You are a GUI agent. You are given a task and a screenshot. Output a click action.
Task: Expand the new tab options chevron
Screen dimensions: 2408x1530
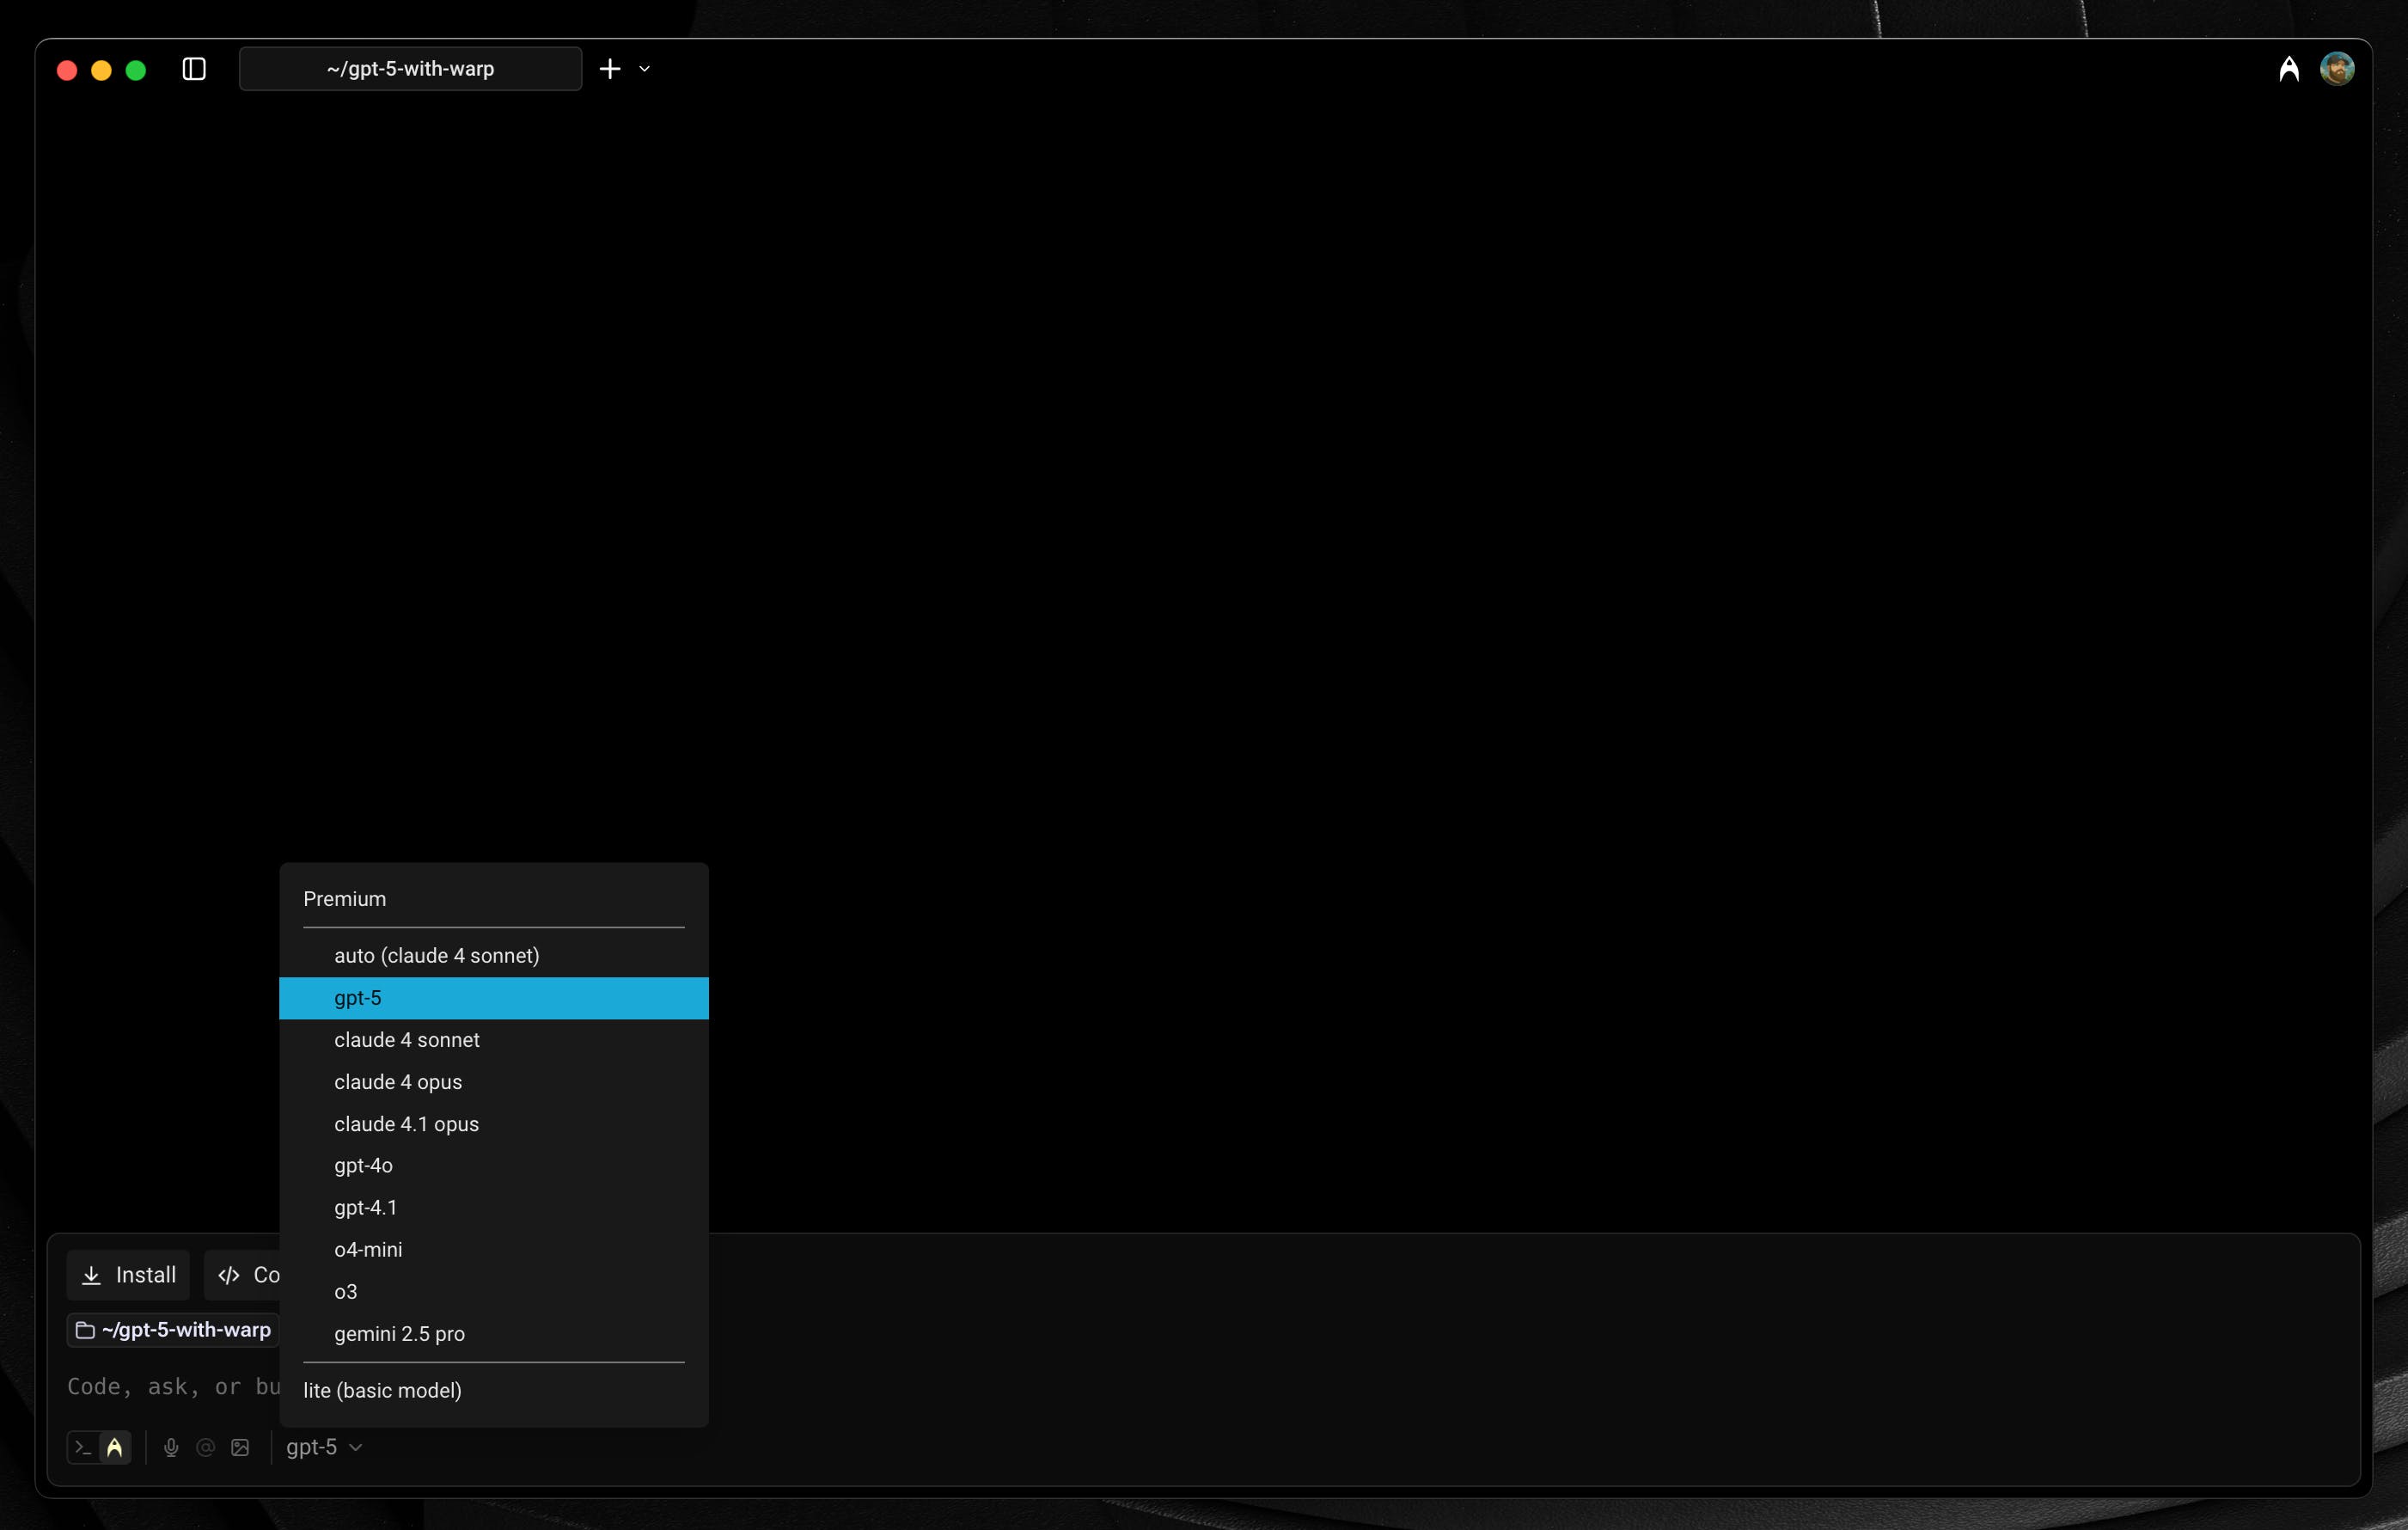pos(644,69)
